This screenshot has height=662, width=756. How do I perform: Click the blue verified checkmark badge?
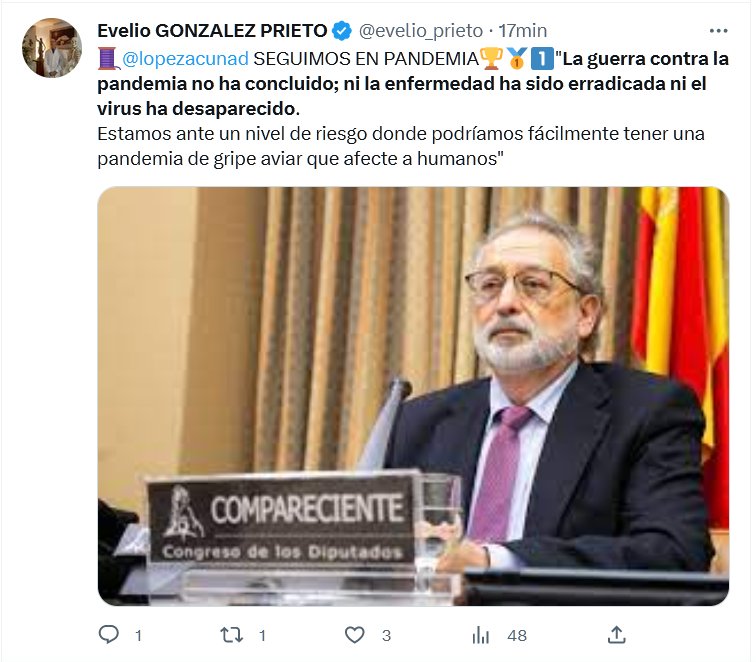(x=342, y=31)
